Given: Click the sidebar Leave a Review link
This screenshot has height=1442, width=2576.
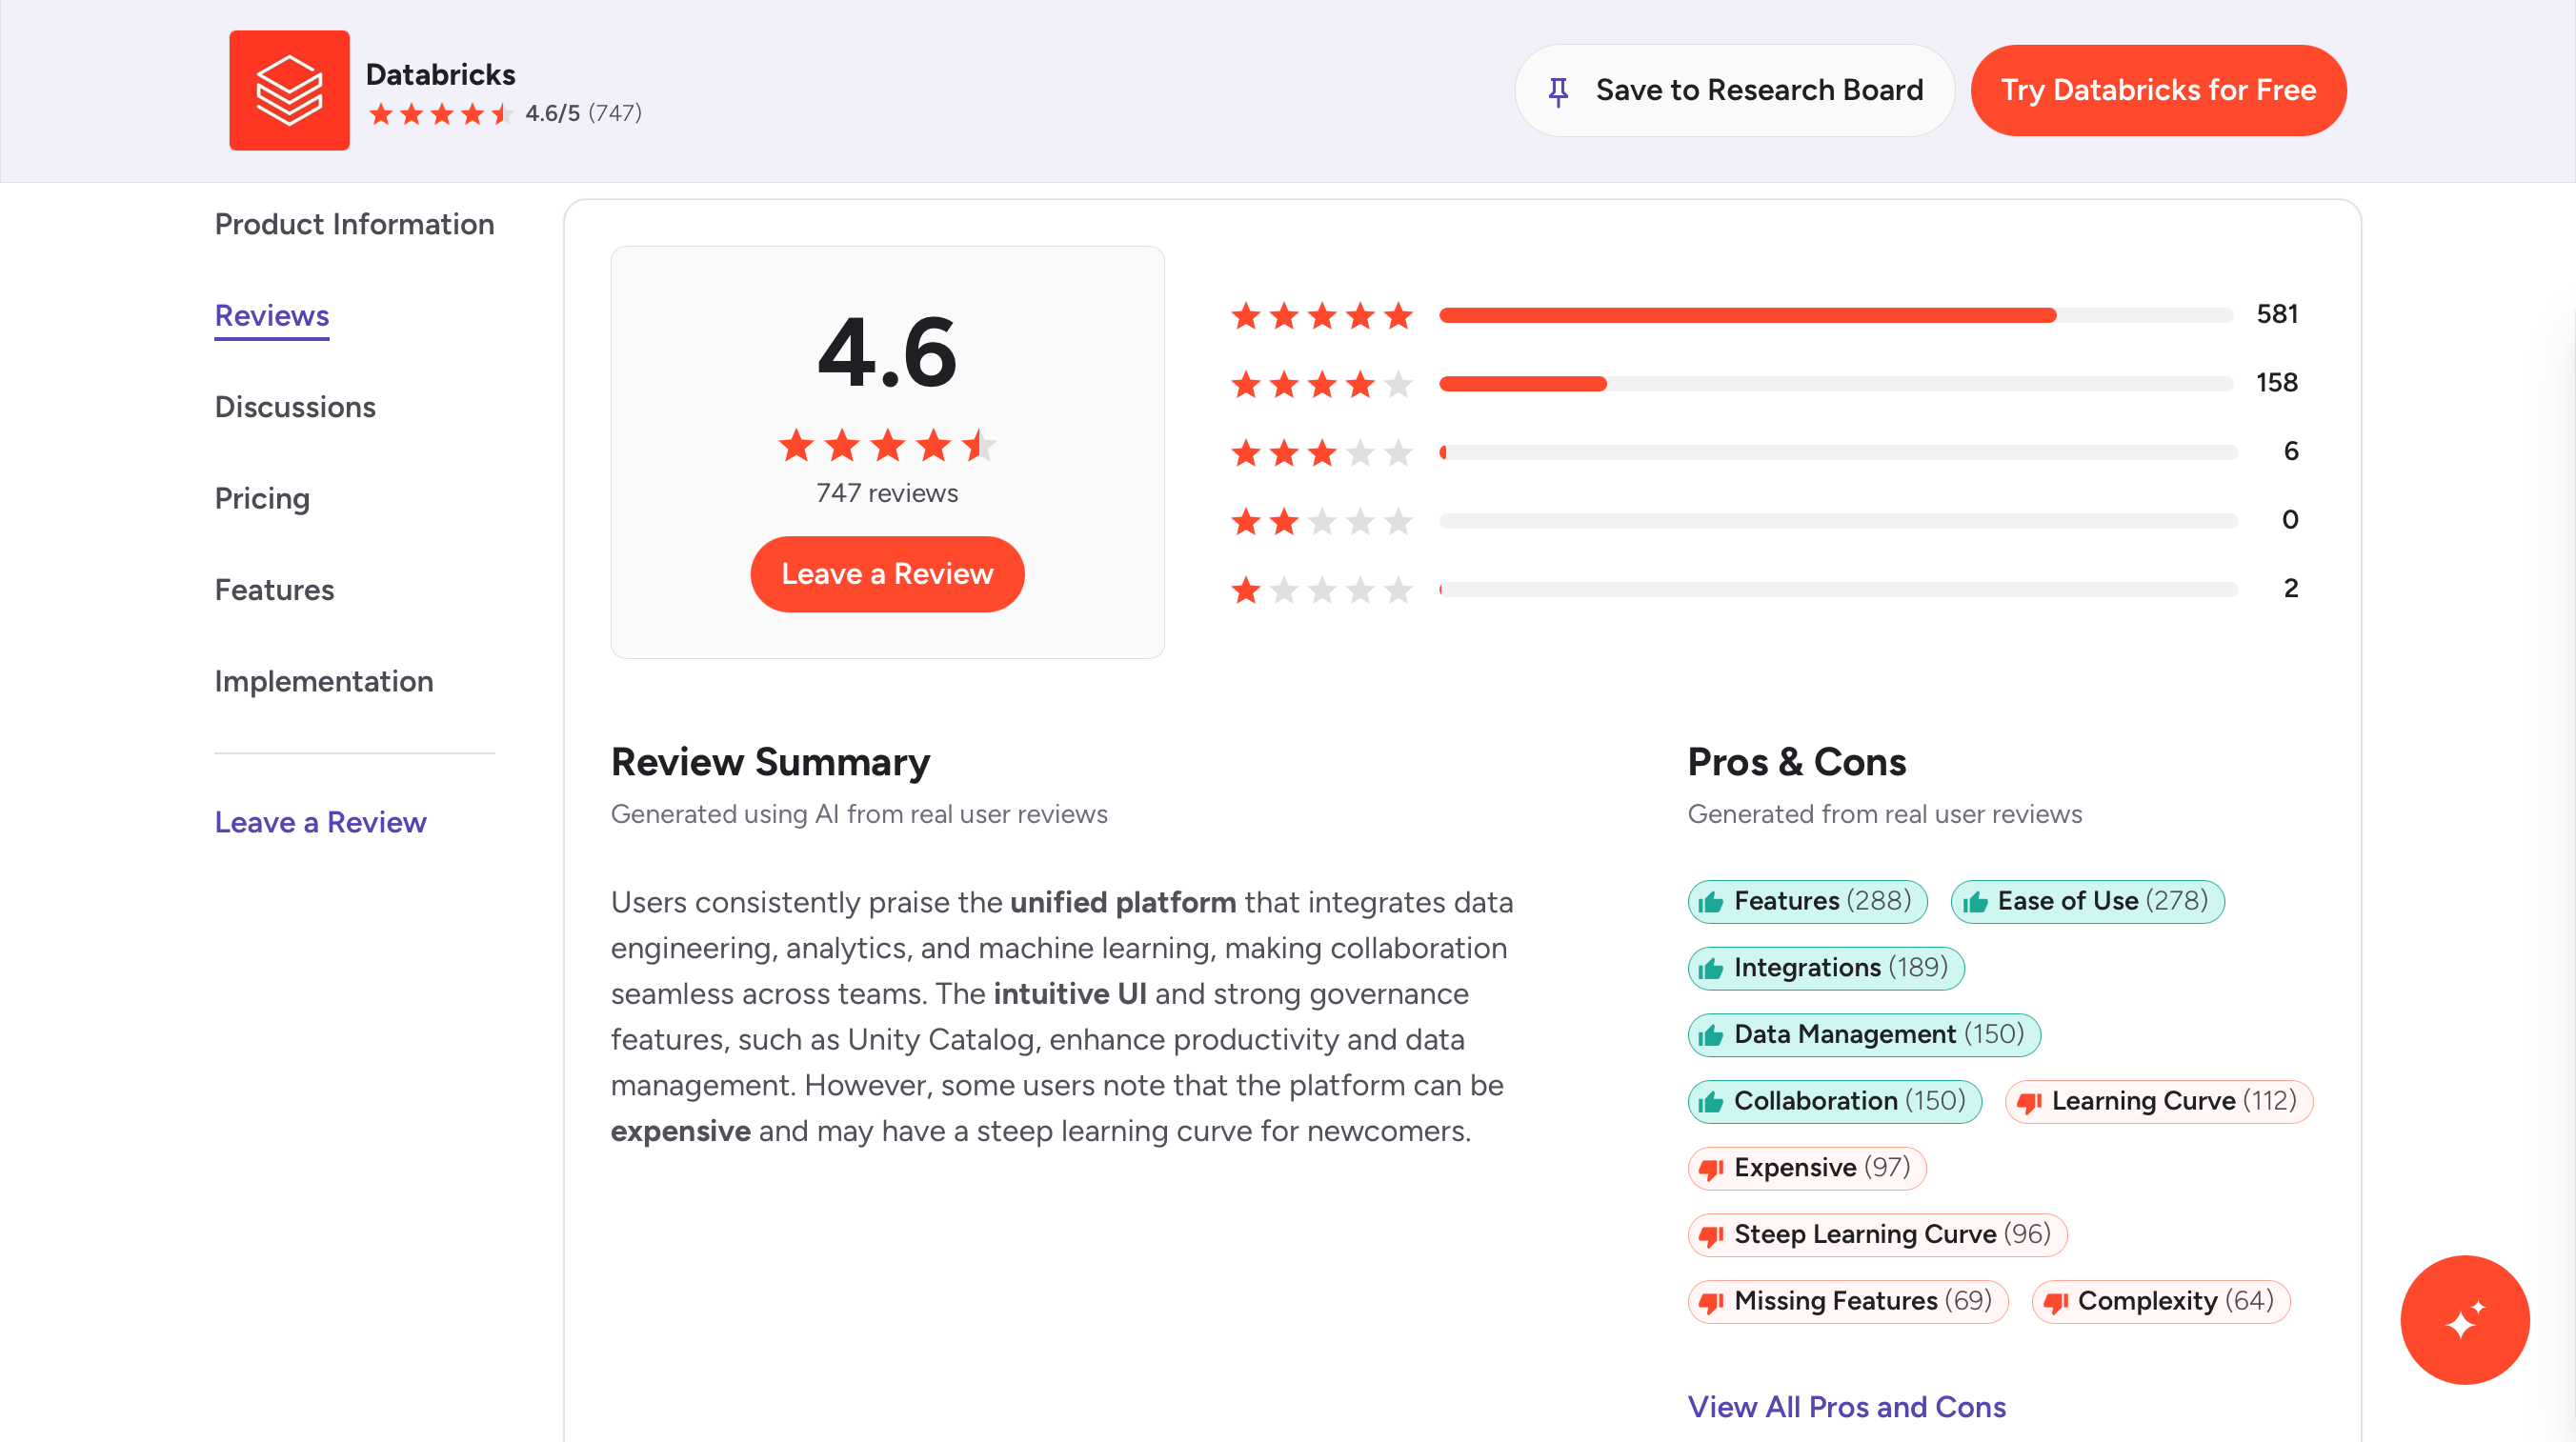Looking at the screenshot, I should pyautogui.click(x=320, y=822).
